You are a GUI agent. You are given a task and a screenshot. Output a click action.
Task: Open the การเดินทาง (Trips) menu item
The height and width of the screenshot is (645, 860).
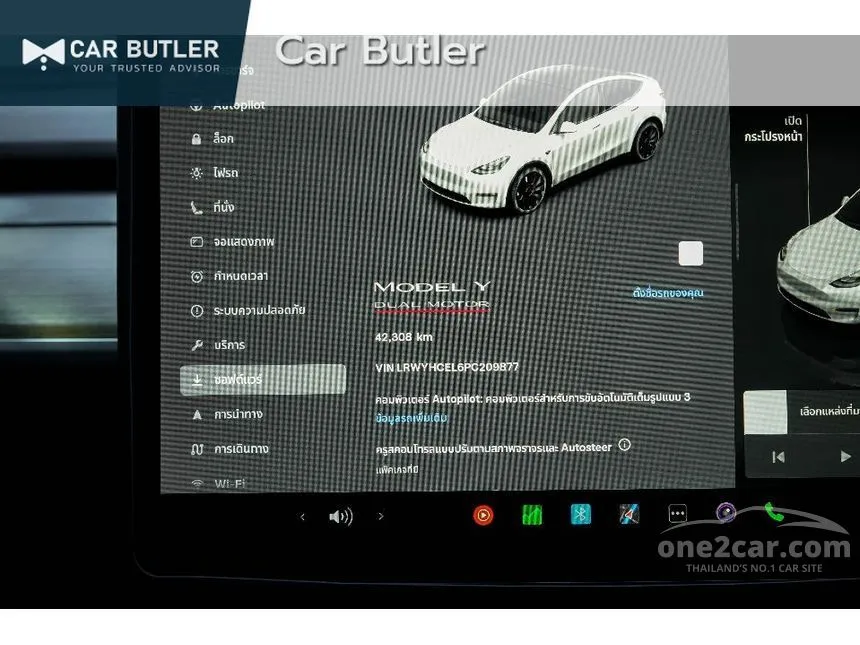point(229,449)
